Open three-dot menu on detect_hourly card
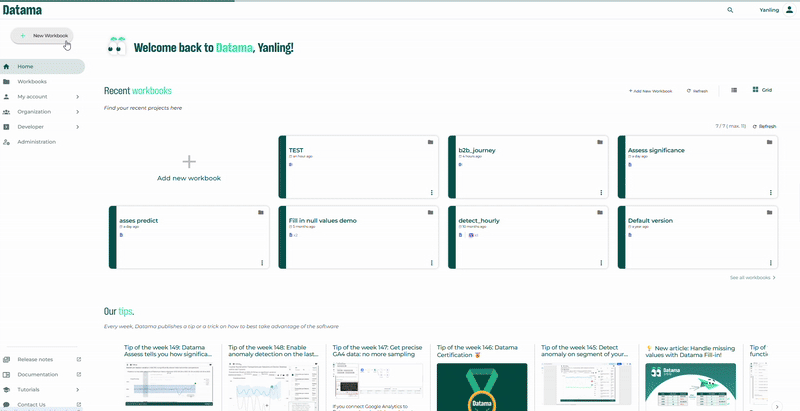 coord(601,263)
